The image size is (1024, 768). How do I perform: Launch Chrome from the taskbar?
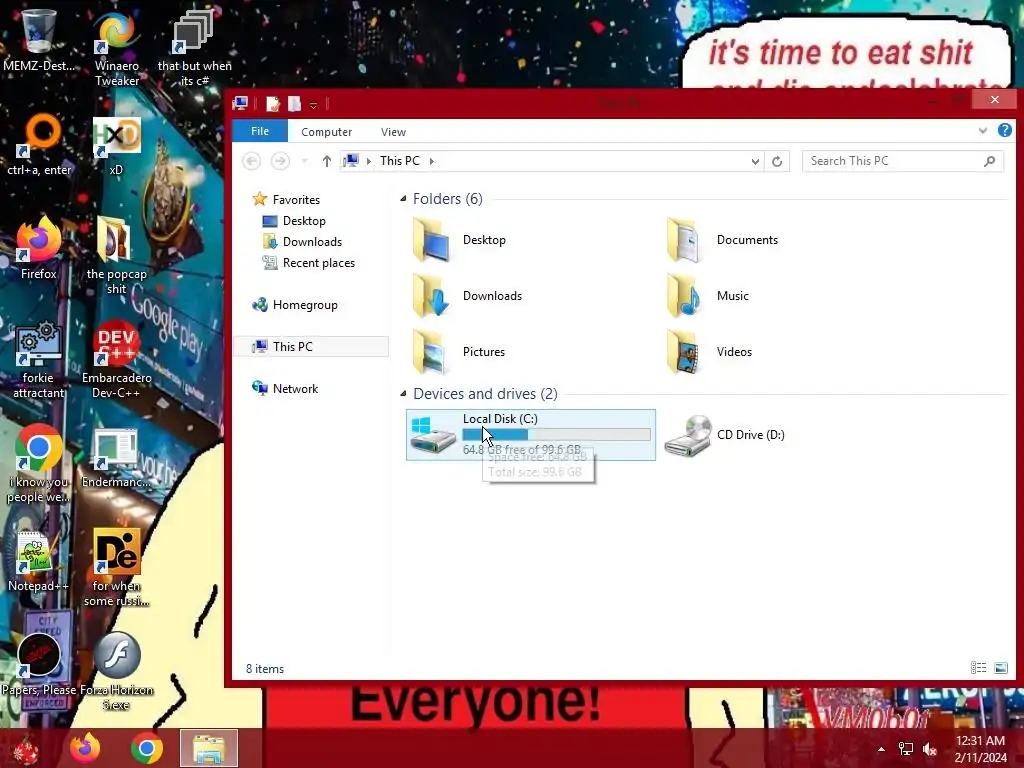pyautogui.click(x=147, y=748)
